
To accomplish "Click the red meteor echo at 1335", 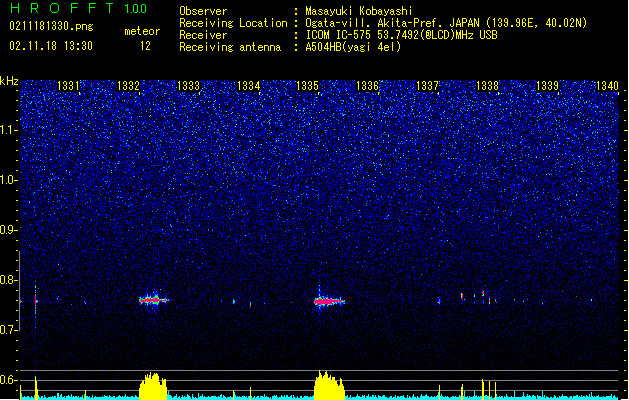I will (x=329, y=301).
